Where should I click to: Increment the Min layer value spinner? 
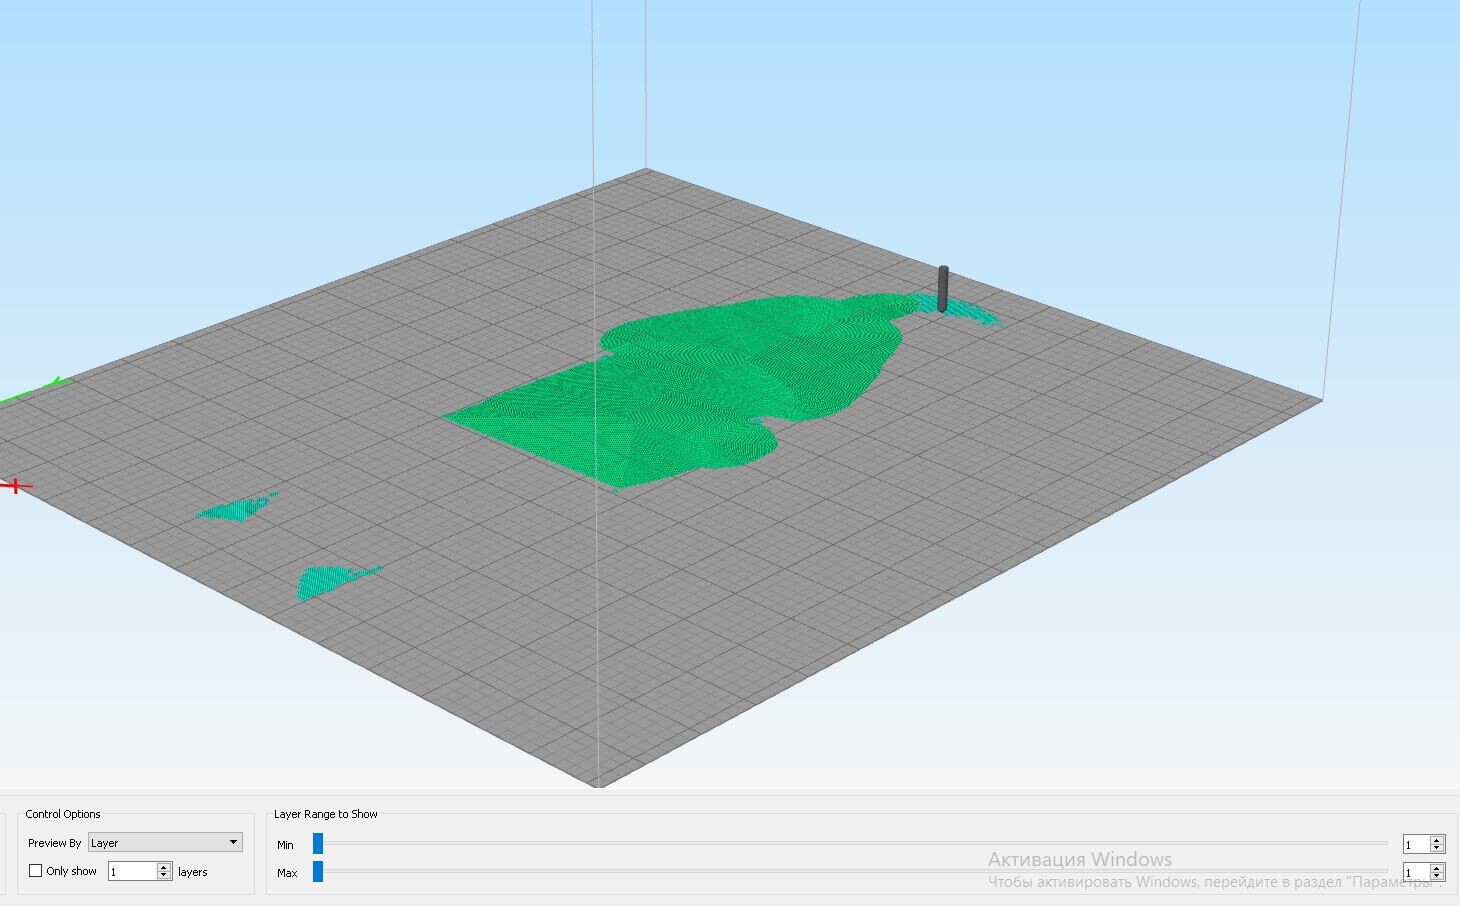tap(1437, 841)
